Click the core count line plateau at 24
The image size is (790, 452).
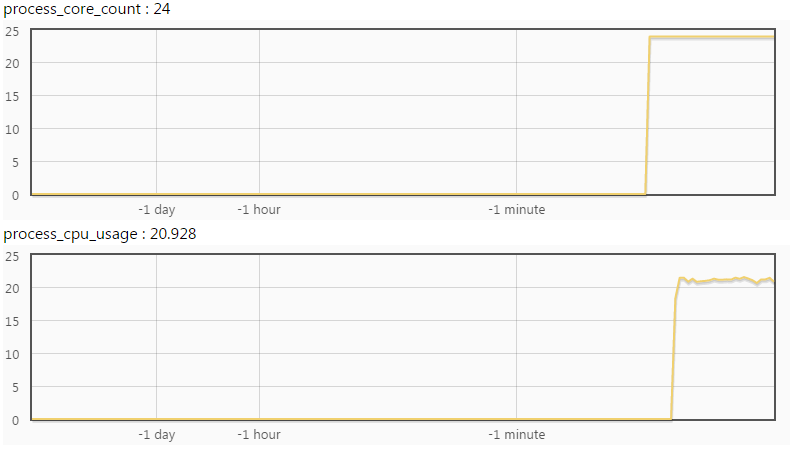click(x=712, y=37)
